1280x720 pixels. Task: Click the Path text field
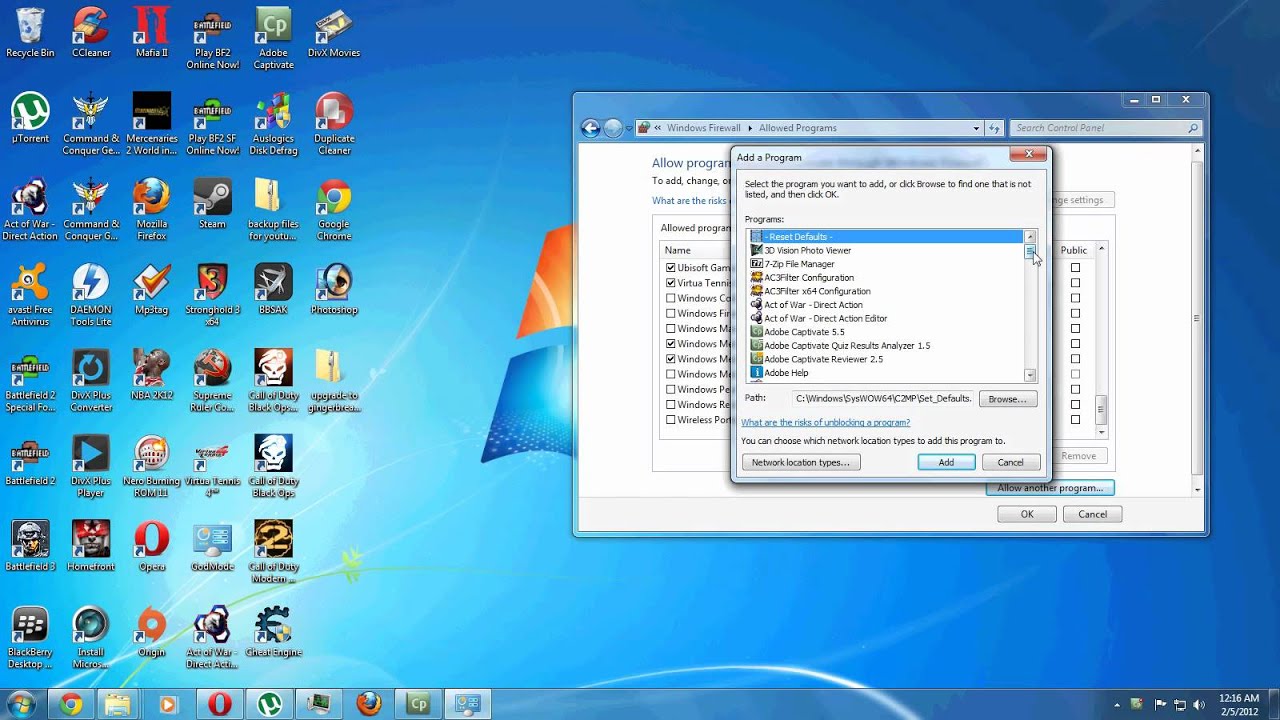(x=883, y=399)
